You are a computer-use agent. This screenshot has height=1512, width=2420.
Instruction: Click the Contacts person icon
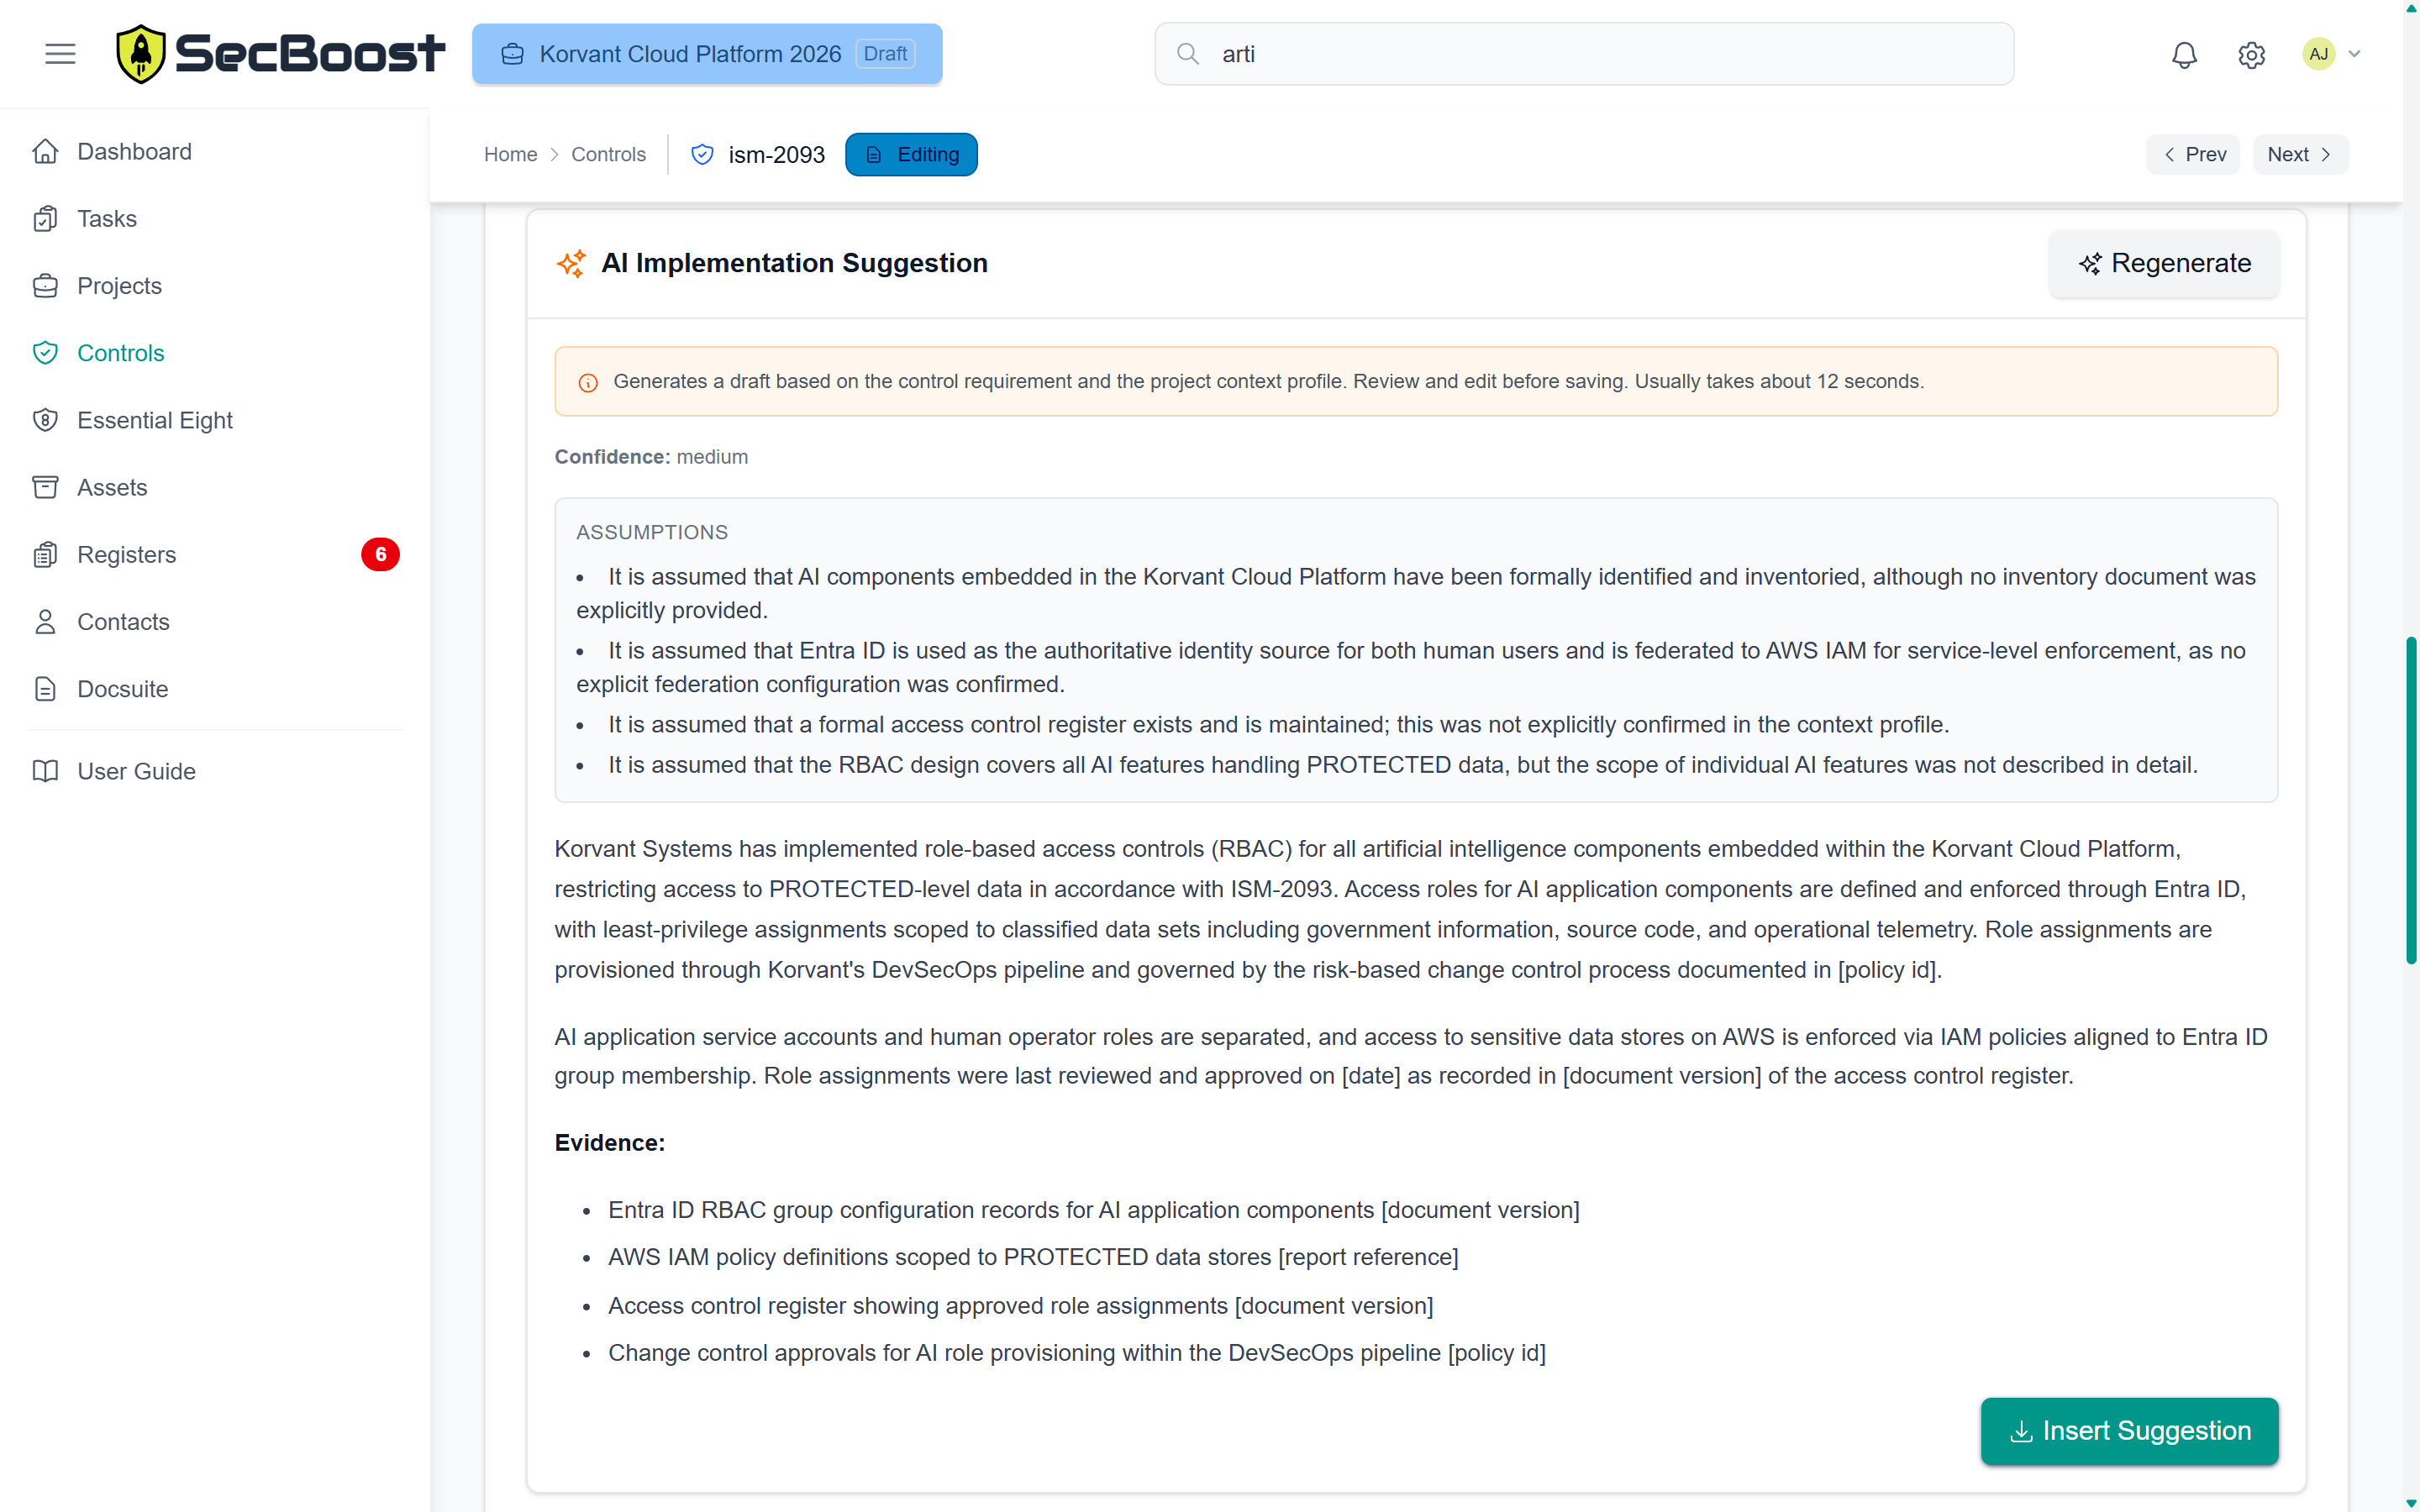pyautogui.click(x=45, y=622)
